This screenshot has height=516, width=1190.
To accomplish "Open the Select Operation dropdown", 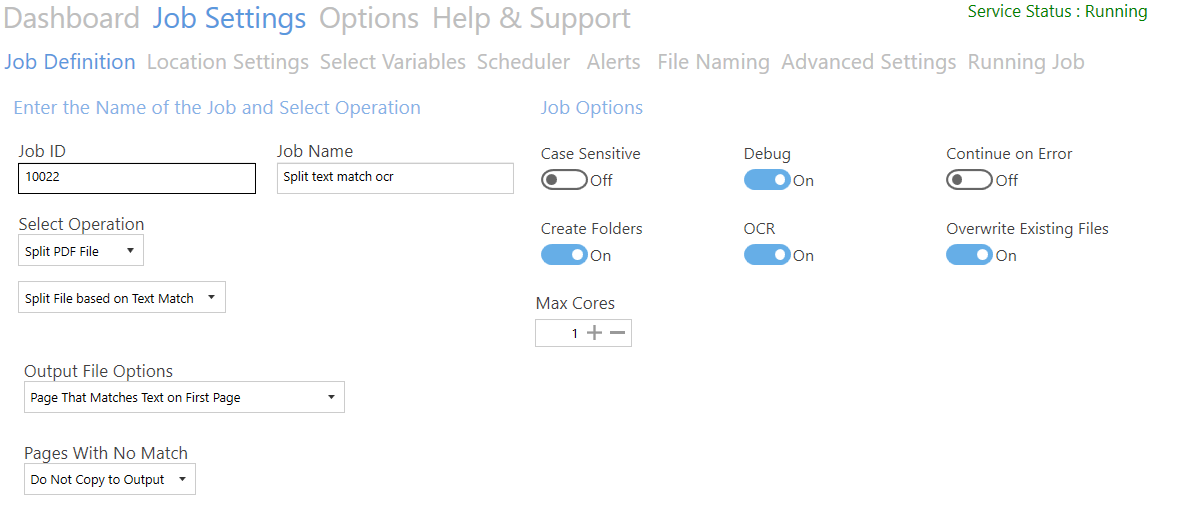I will [x=80, y=251].
